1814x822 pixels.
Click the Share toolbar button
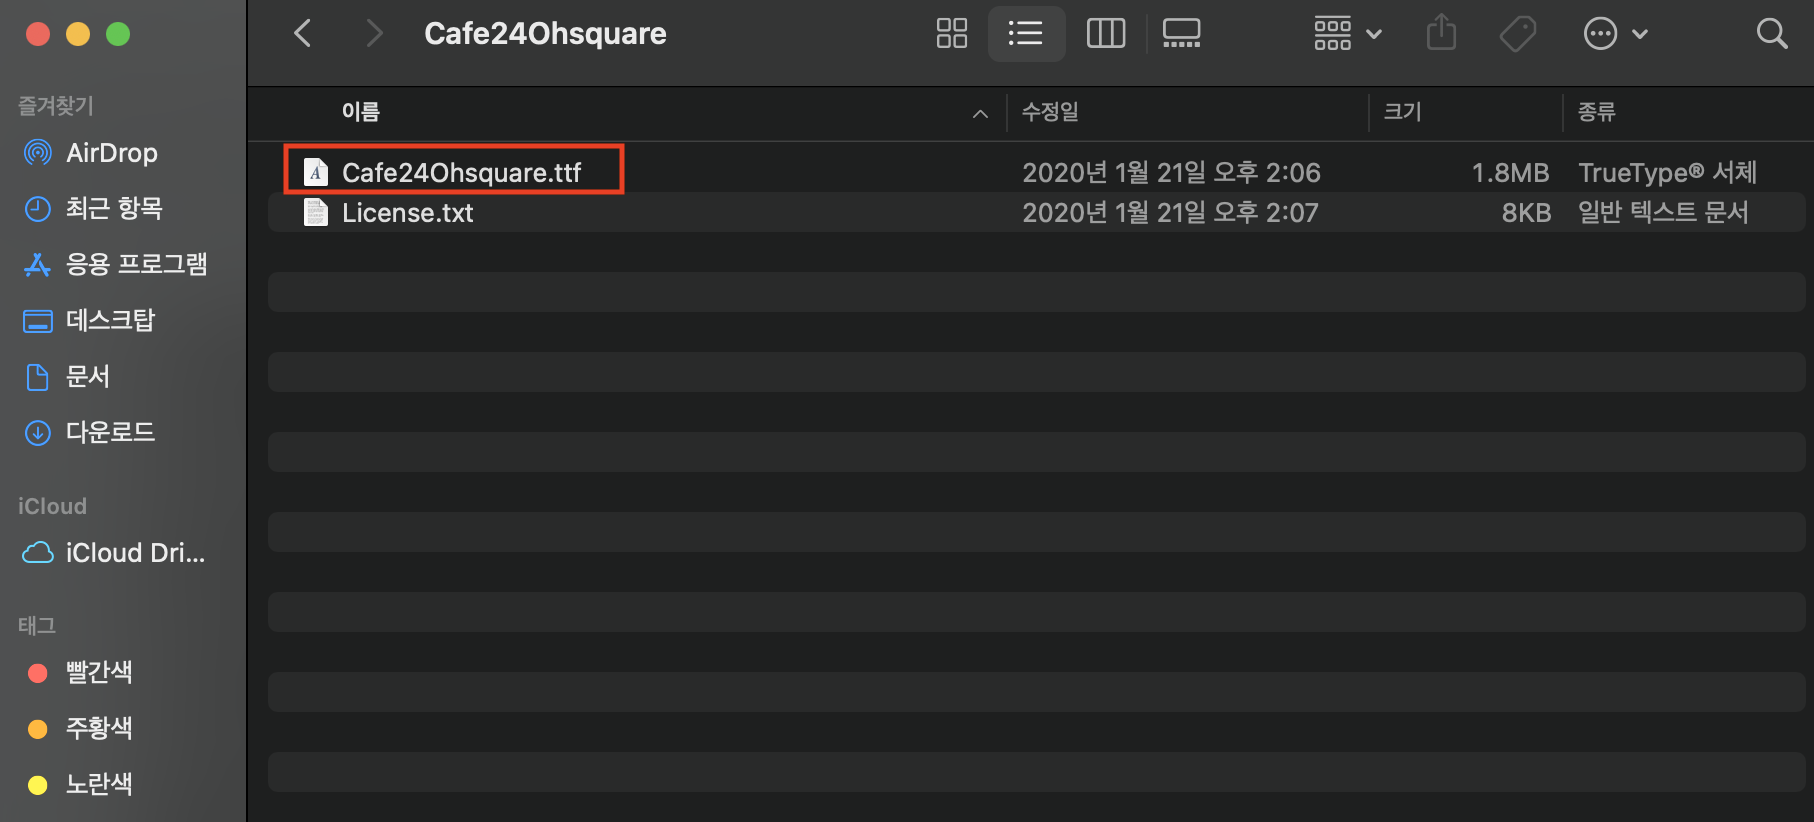[1441, 33]
